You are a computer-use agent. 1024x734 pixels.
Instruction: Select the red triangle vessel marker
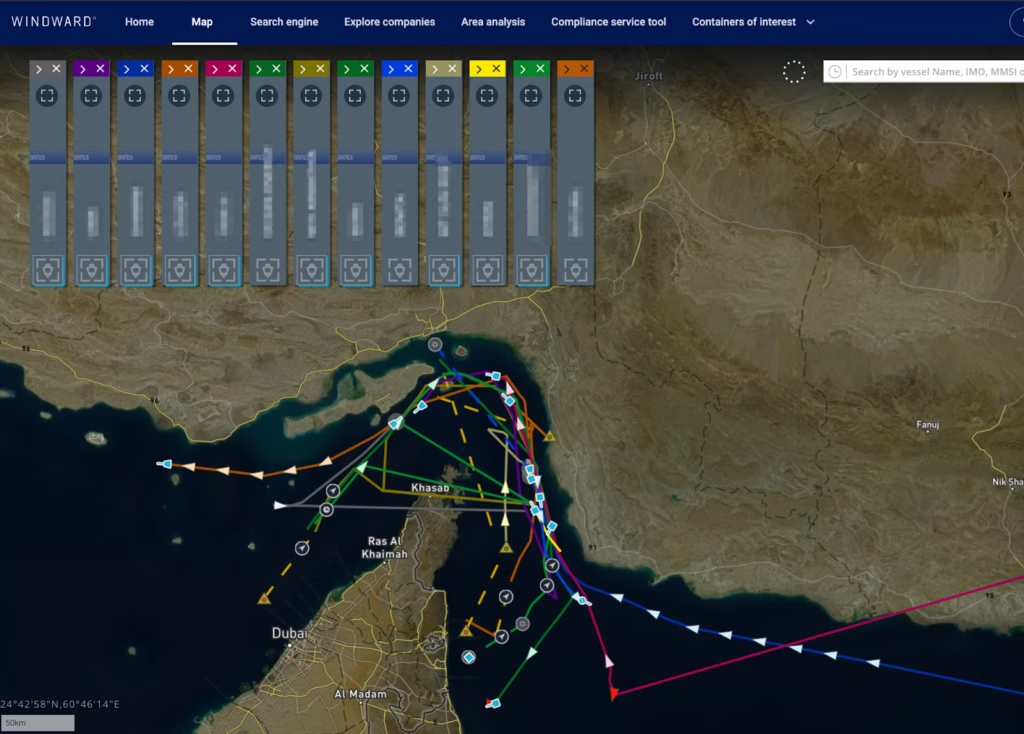tap(614, 693)
